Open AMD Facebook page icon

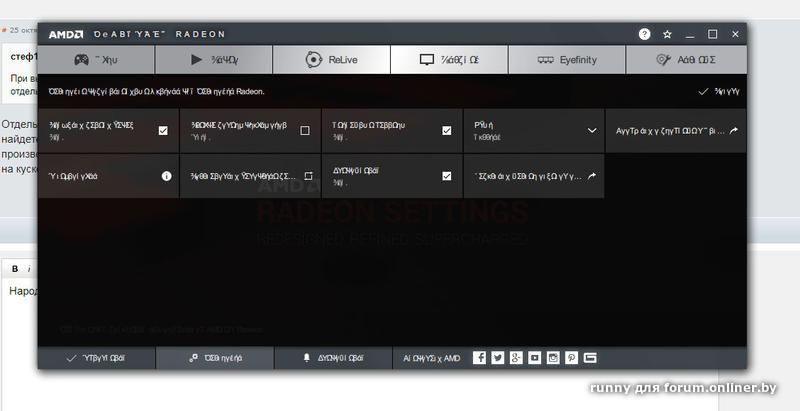click(x=479, y=358)
